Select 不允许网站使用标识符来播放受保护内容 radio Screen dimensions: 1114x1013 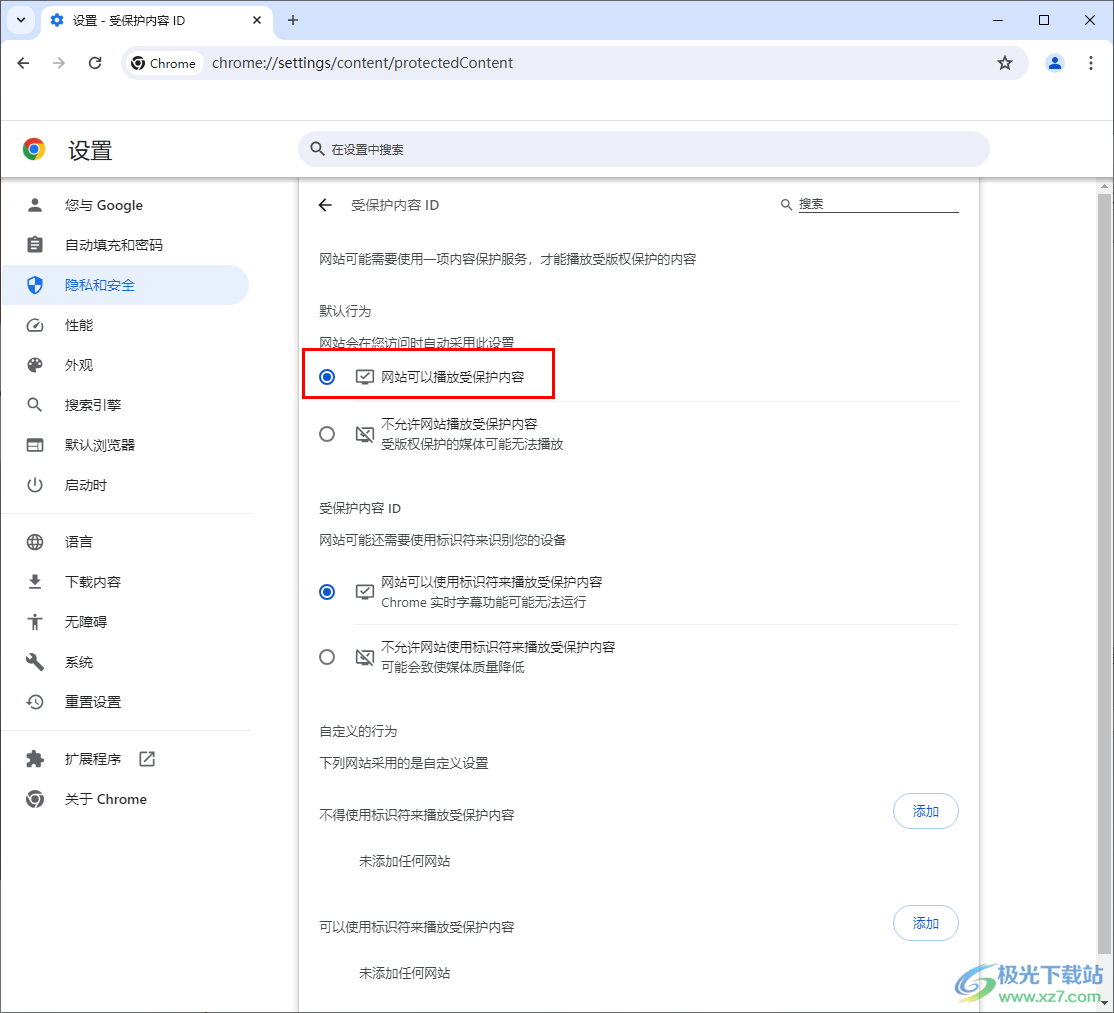[x=327, y=657]
